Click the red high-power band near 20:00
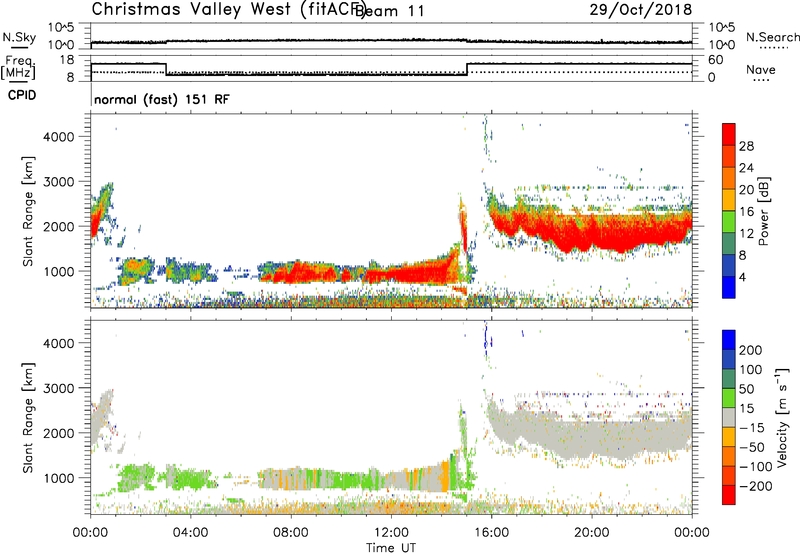 (x=592, y=230)
